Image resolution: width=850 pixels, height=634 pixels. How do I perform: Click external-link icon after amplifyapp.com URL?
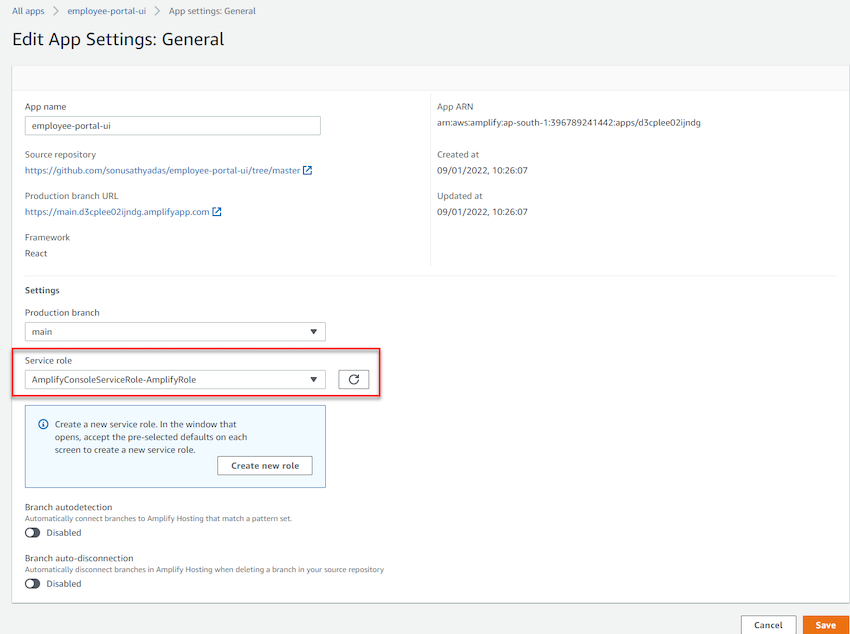[x=216, y=212]
